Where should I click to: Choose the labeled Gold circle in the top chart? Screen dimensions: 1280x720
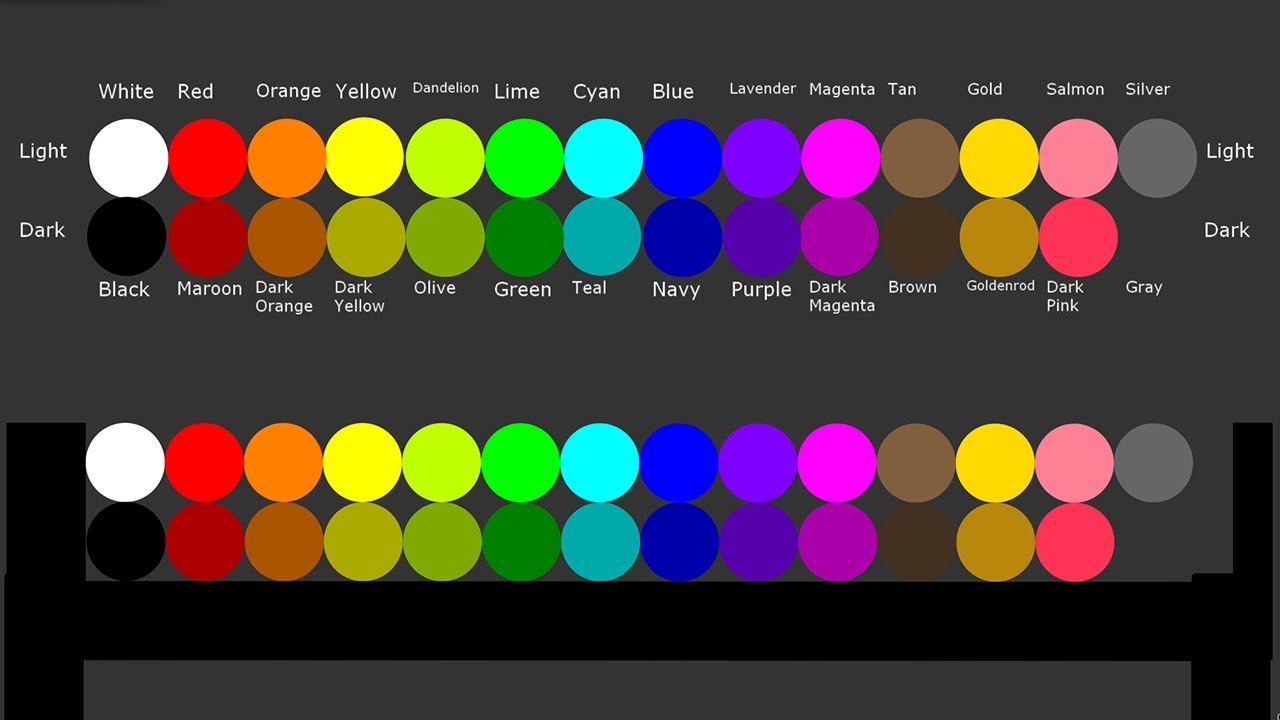coord(999,158)
